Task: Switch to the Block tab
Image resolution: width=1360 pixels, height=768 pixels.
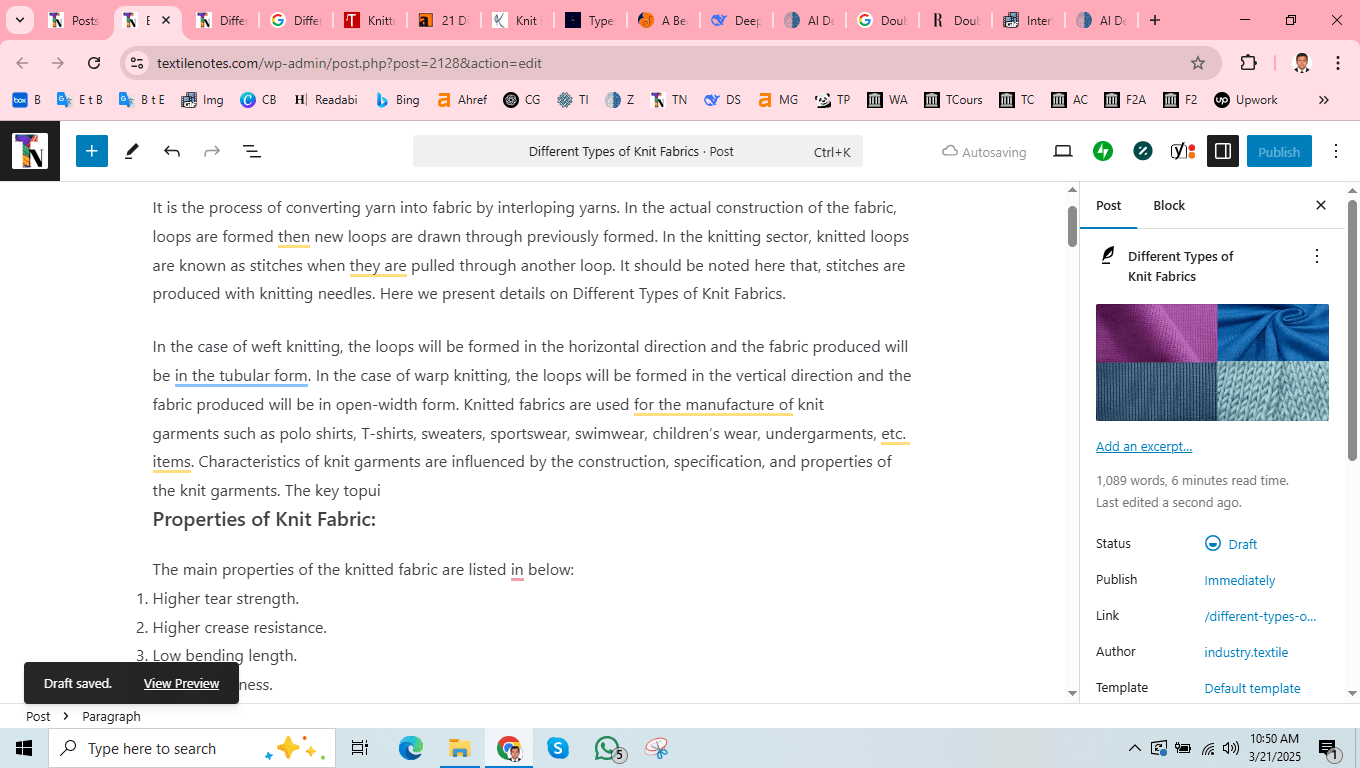Action: click(1168, 205)
